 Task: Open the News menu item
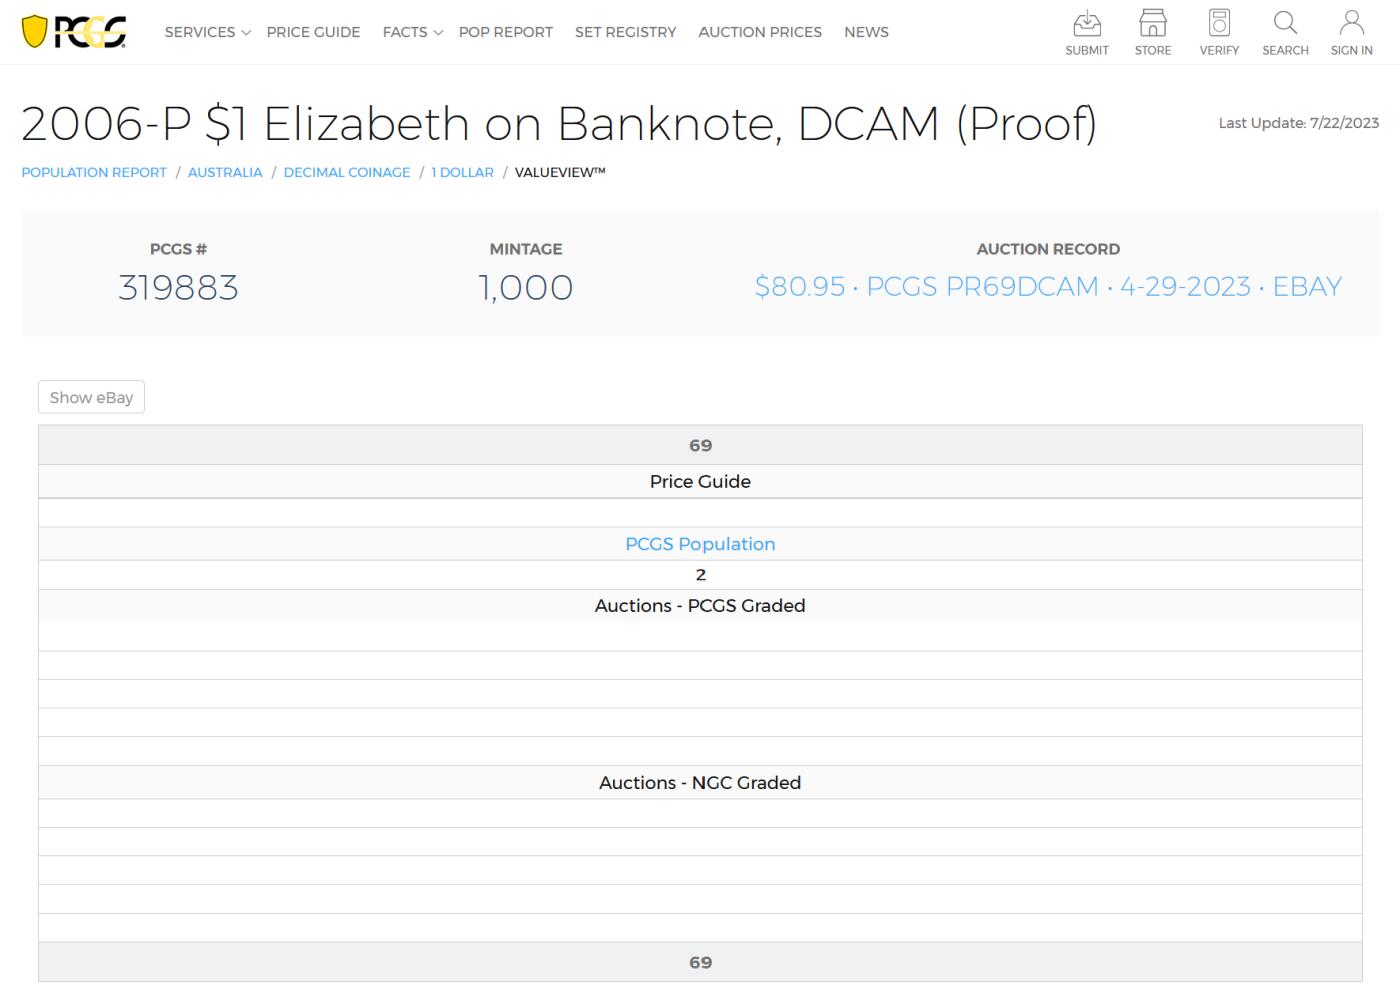click(x=866, y=32)
